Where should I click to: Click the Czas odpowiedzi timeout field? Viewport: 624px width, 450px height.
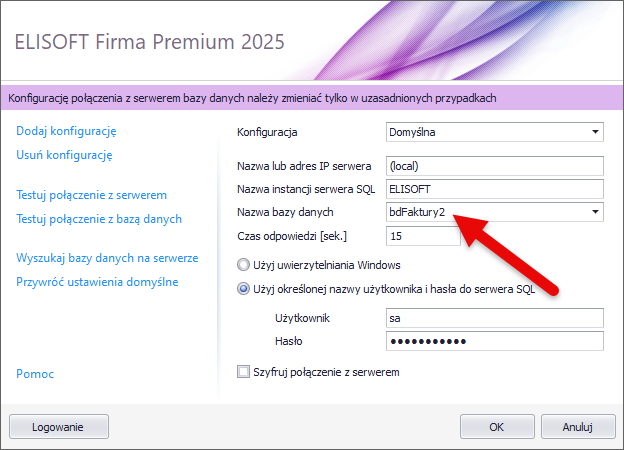(422, 236)
